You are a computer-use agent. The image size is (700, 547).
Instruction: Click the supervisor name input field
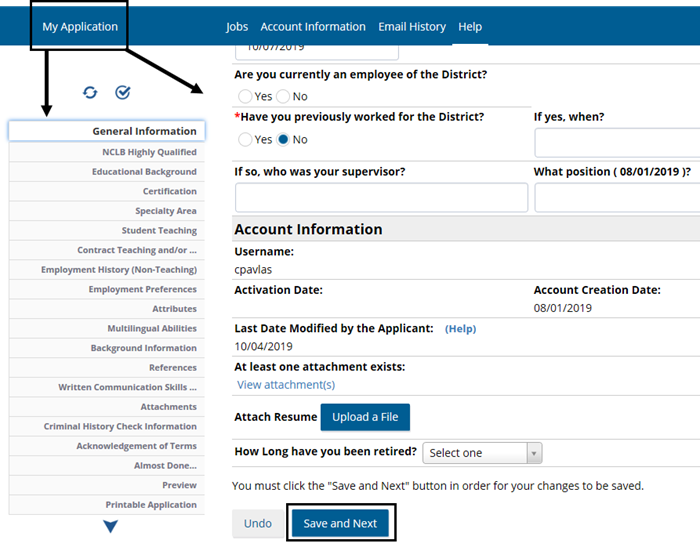click(381, 197)
